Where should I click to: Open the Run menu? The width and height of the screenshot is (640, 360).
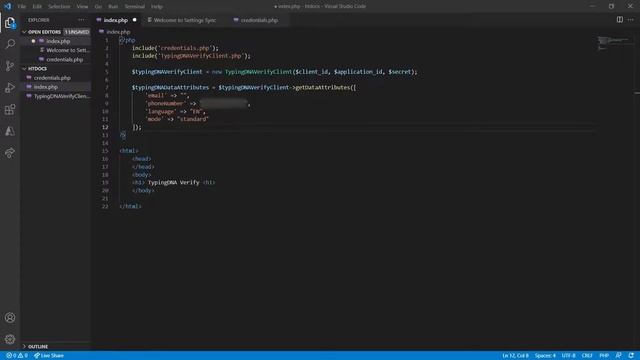[x=113, y=7]
